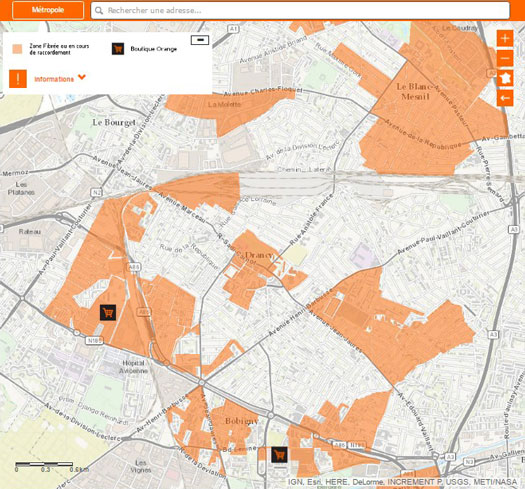The image size is (525, 489).
Task: Select the Boutique Orange marker near Hôpital Avicenne
Action: 108,312
